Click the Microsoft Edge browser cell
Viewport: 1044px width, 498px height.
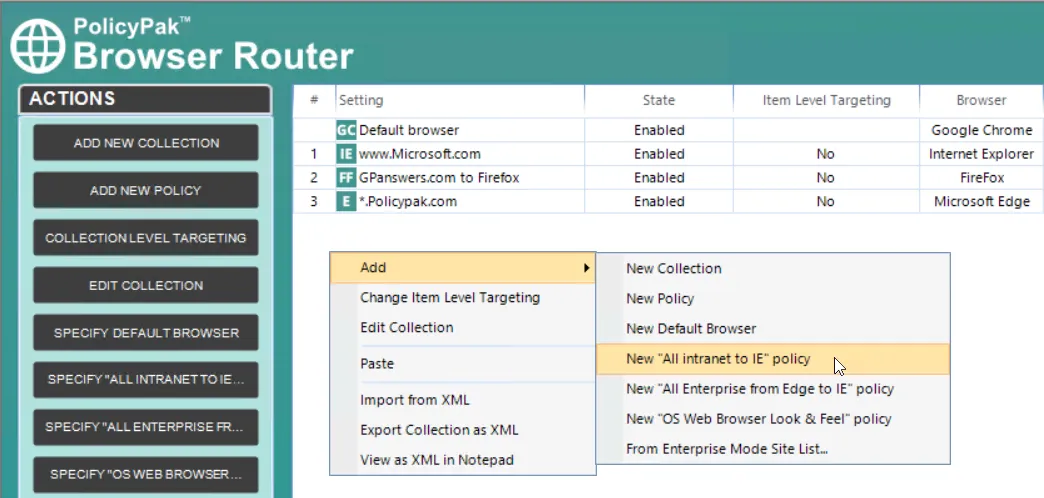pyautogui.click(x=981, y=201)
